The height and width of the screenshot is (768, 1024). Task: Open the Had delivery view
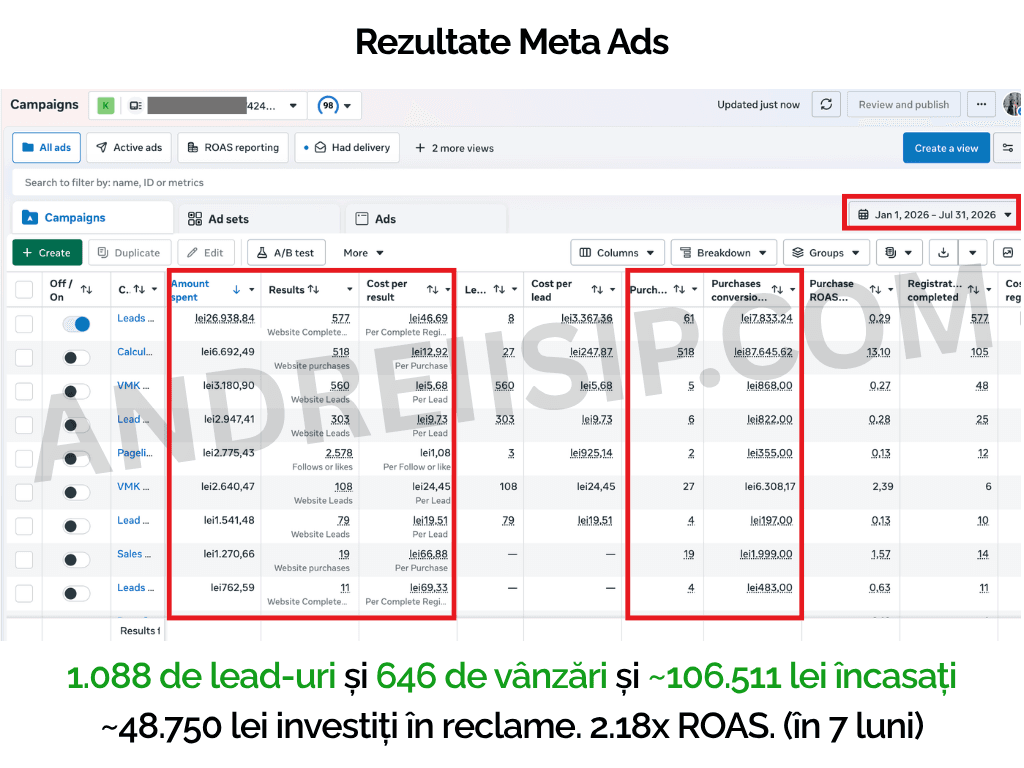click(347, 148)
